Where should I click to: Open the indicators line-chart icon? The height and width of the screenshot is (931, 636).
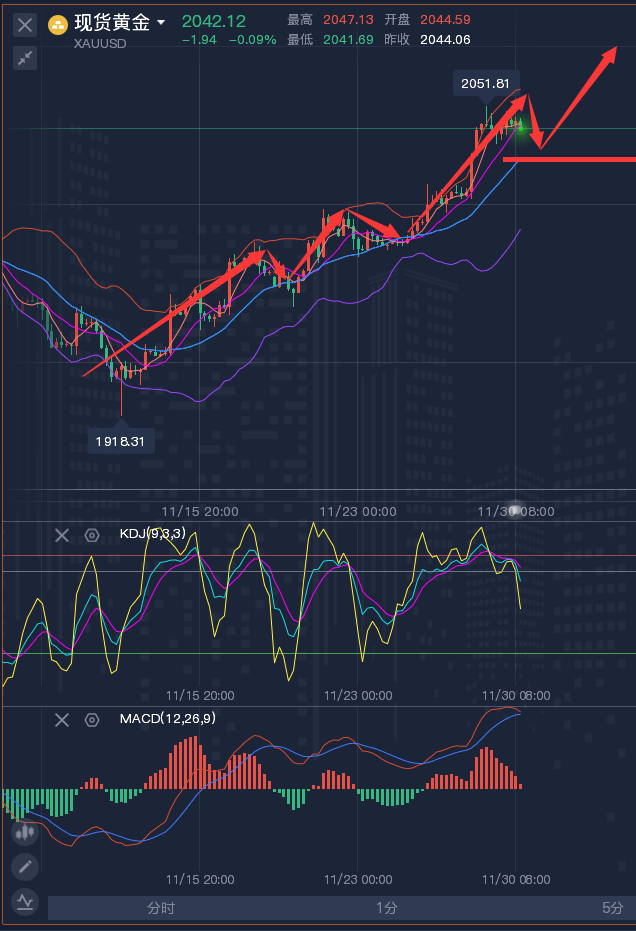(25, 902)
